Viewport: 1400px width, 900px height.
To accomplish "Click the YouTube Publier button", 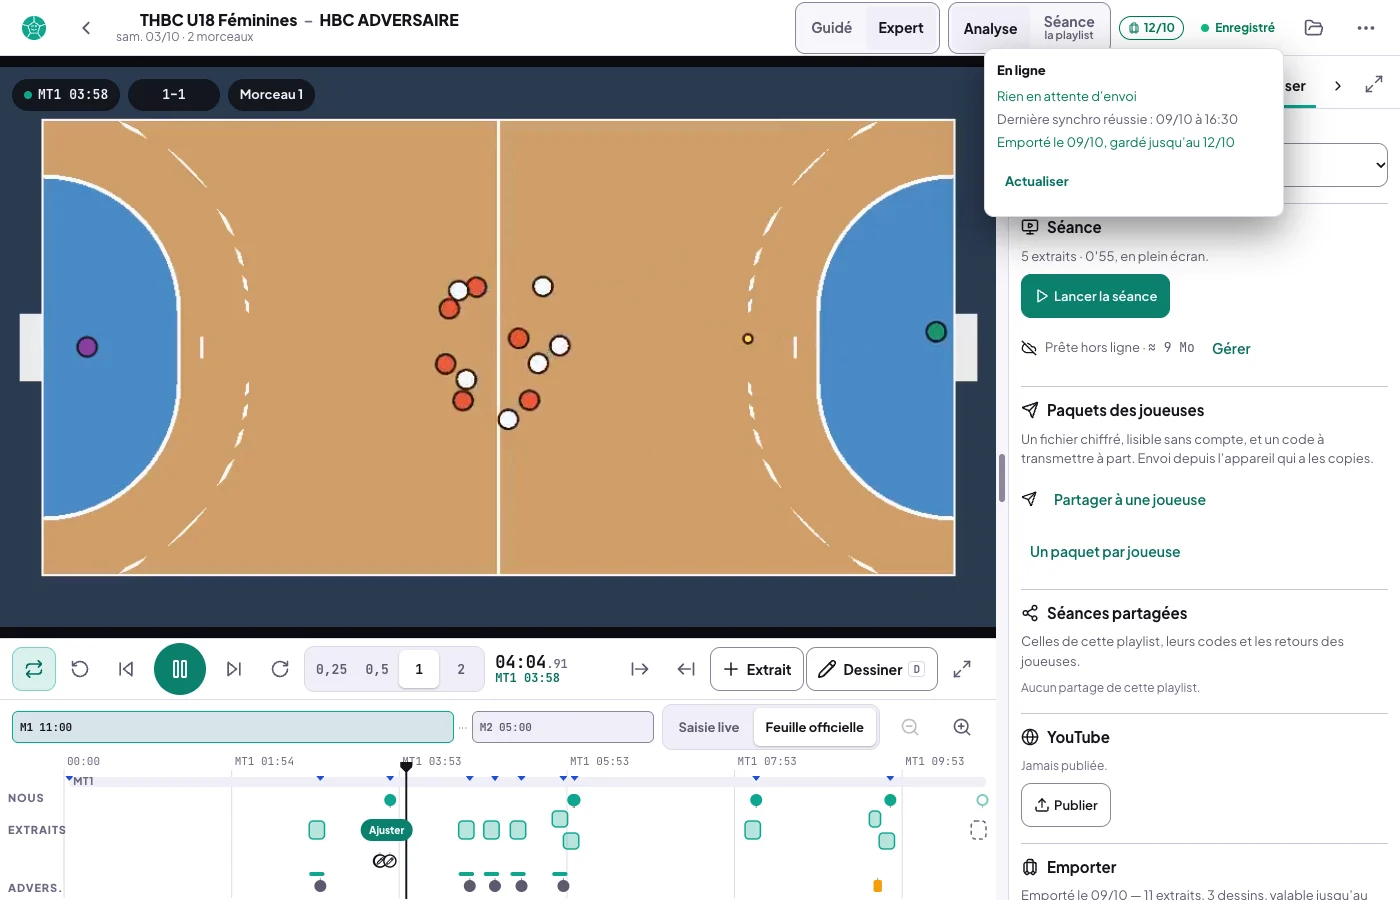I will (1066, 805).
